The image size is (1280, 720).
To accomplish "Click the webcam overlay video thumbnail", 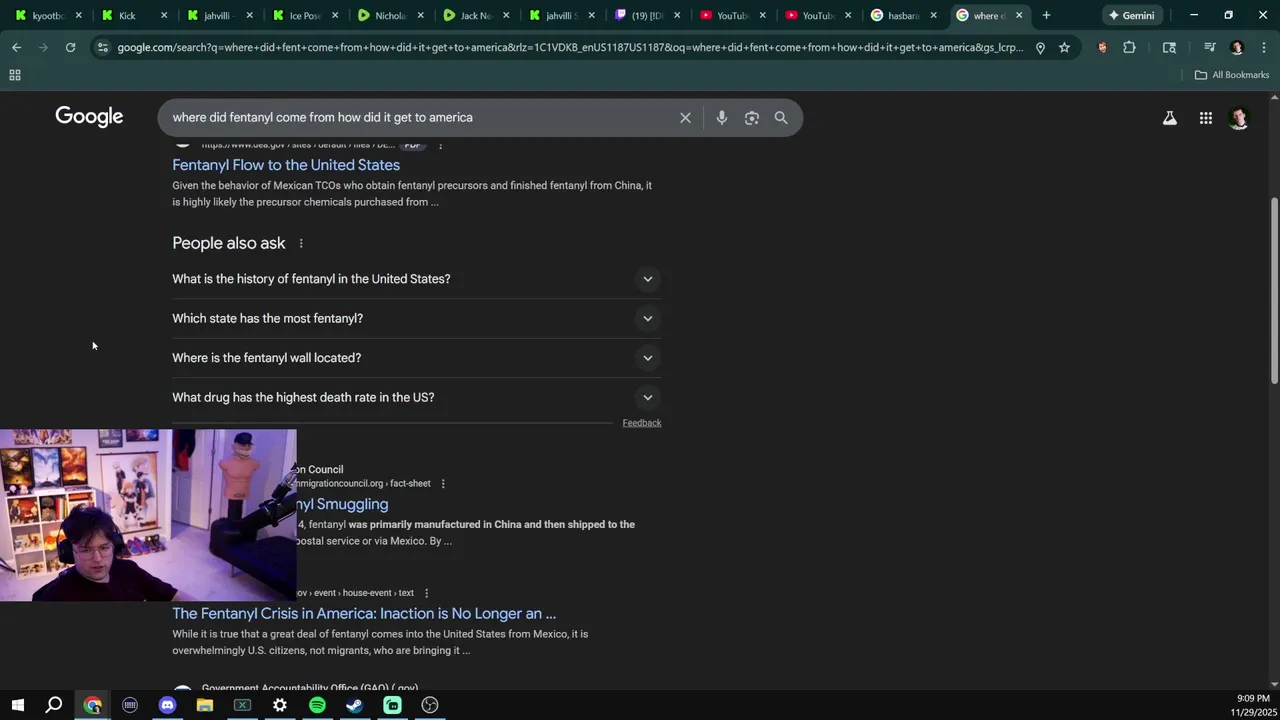I will click(148, 515).
